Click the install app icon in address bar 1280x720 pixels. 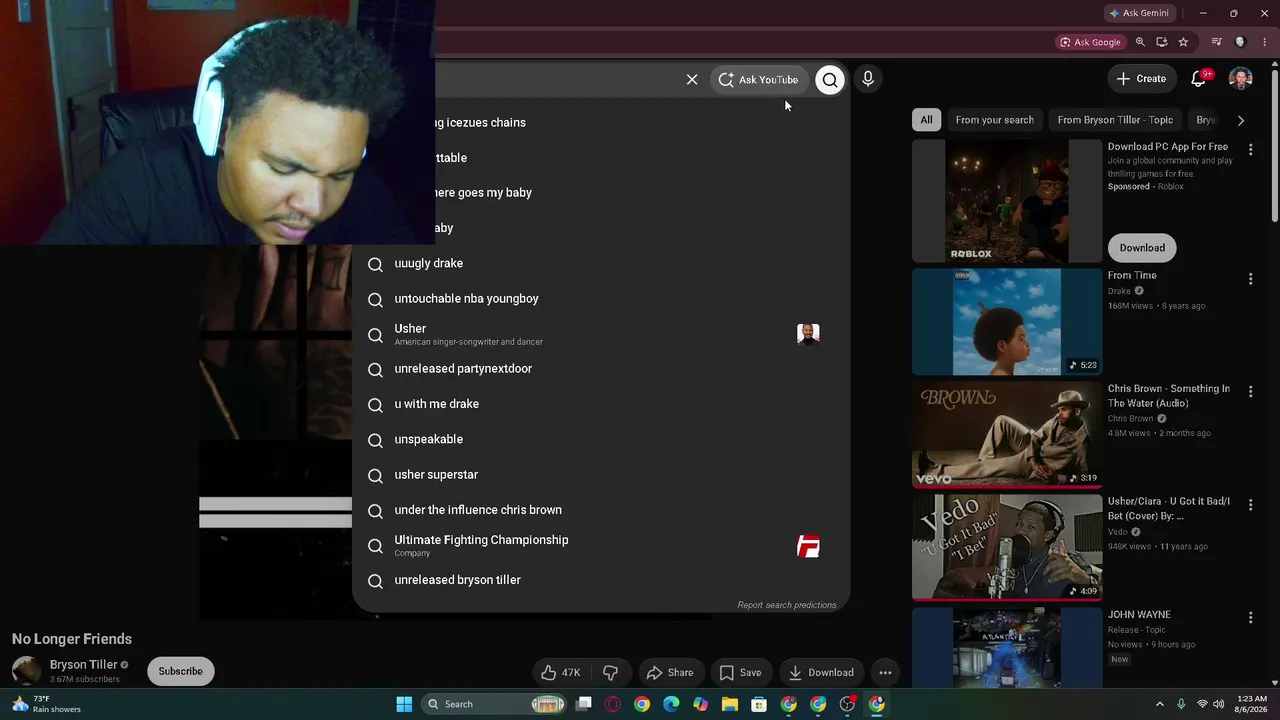pos(1162,42)
